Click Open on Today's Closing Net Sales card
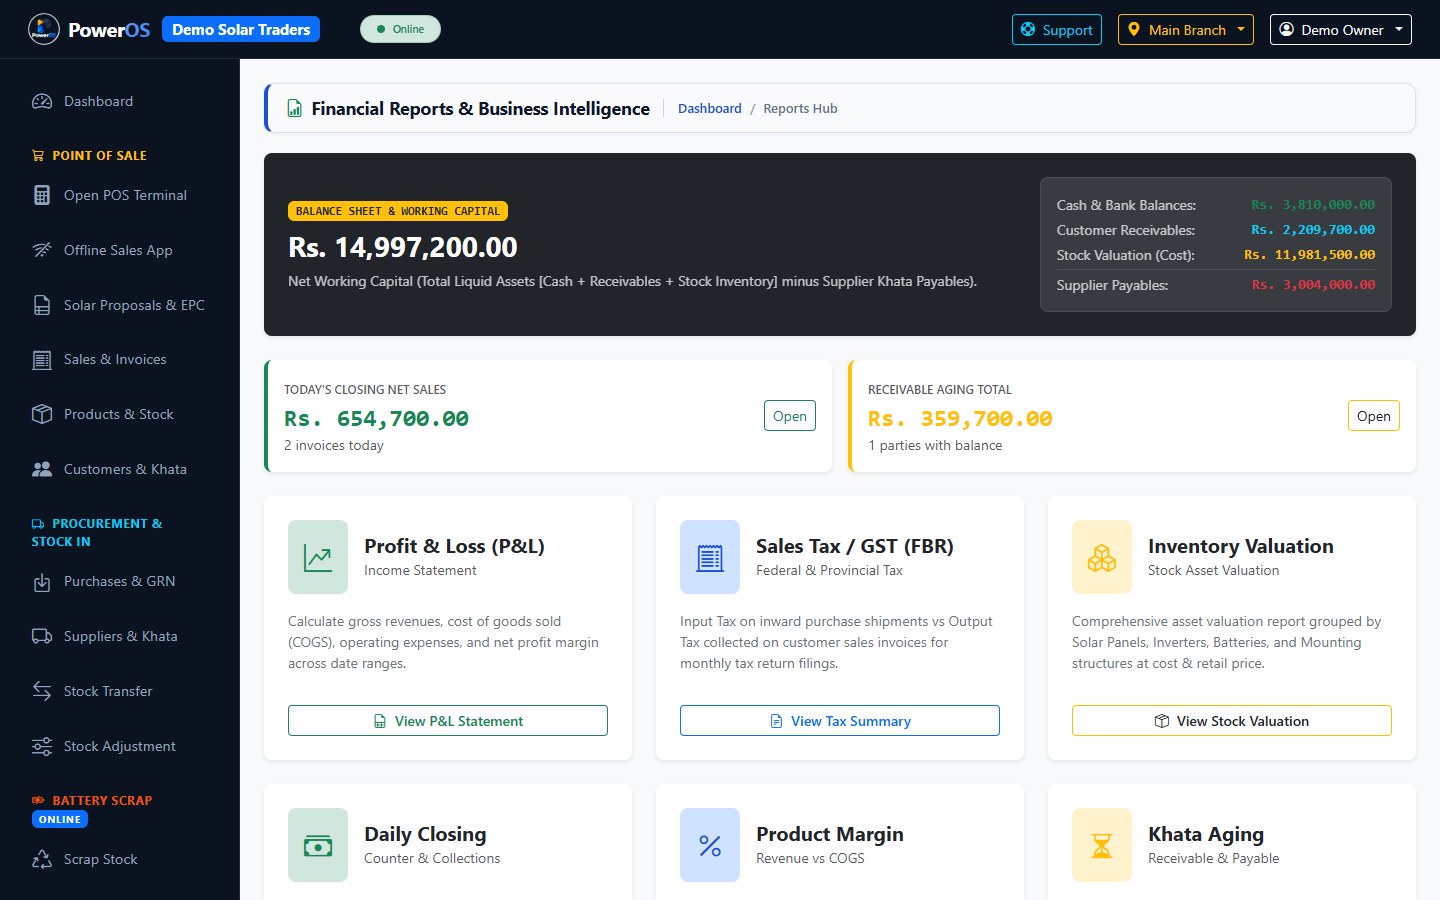1440x900 pixels. click(790, 416)
